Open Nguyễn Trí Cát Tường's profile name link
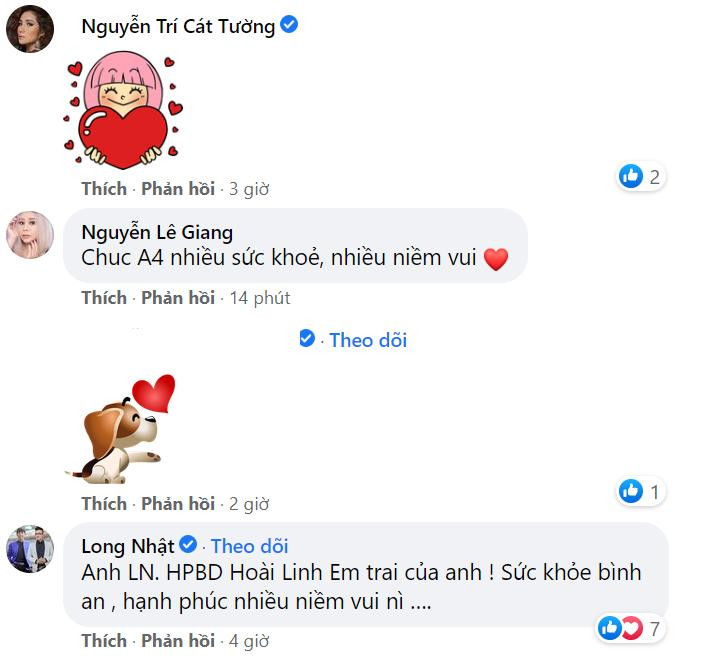 coord(178,26)
